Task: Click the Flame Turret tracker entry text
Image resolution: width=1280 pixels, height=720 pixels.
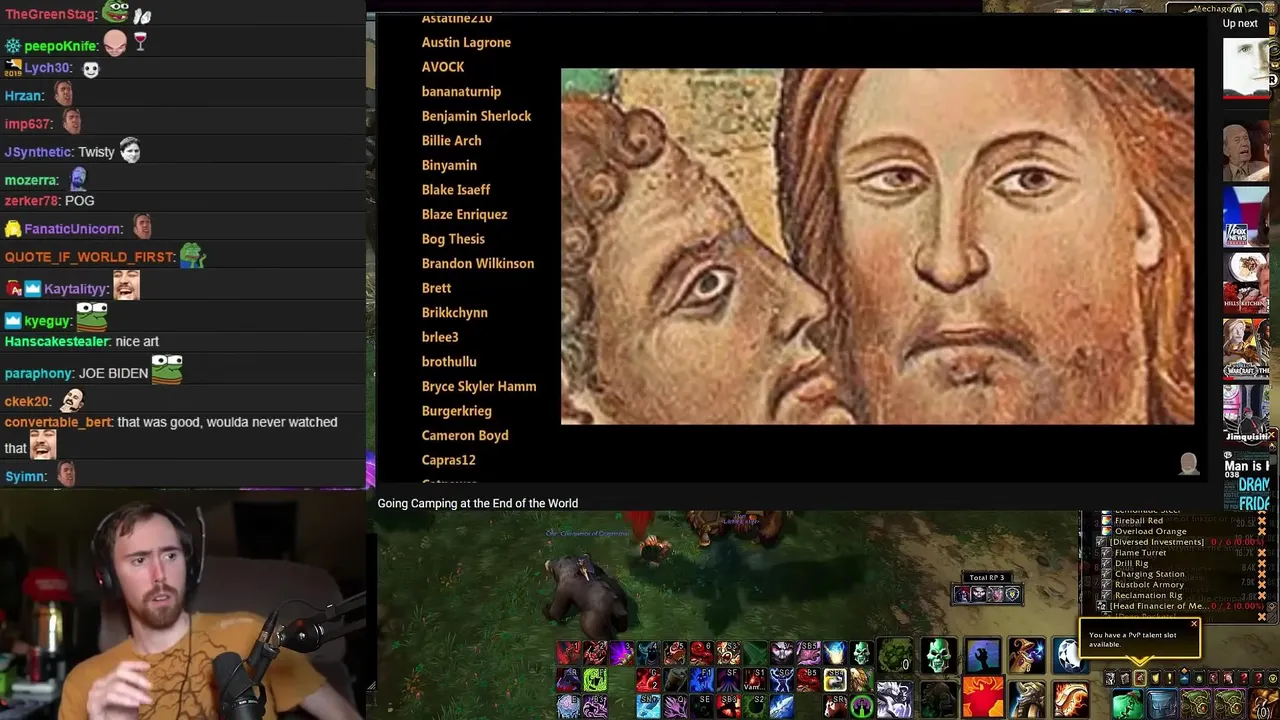Action: 1140,553
